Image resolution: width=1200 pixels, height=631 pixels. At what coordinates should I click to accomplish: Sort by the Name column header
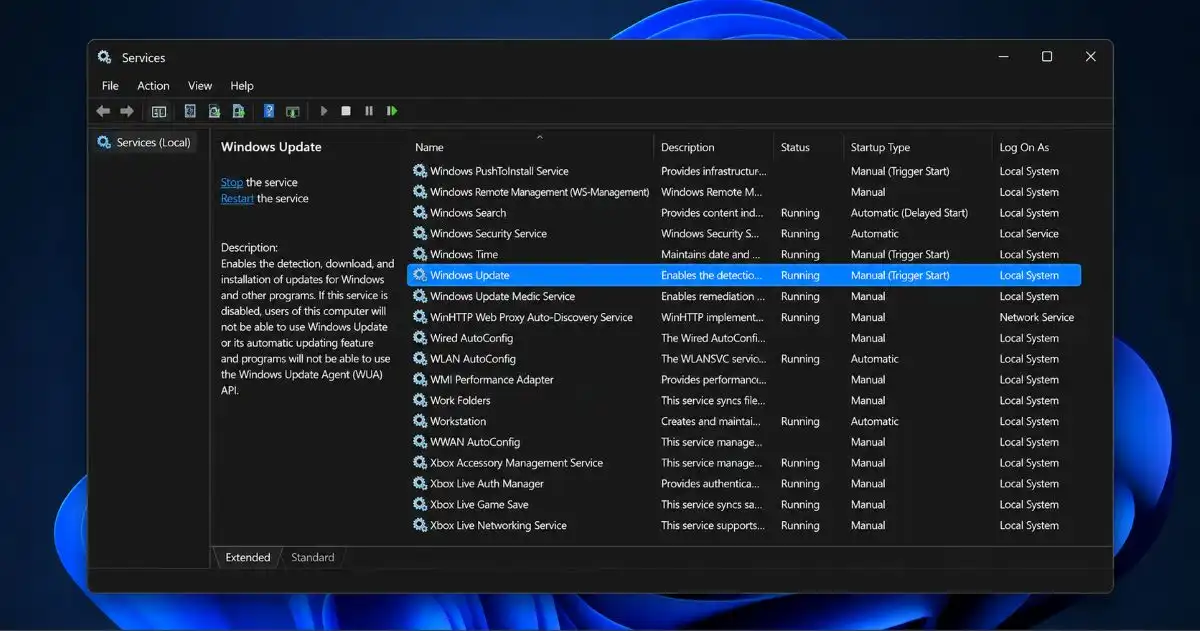[x=531, y=147]
